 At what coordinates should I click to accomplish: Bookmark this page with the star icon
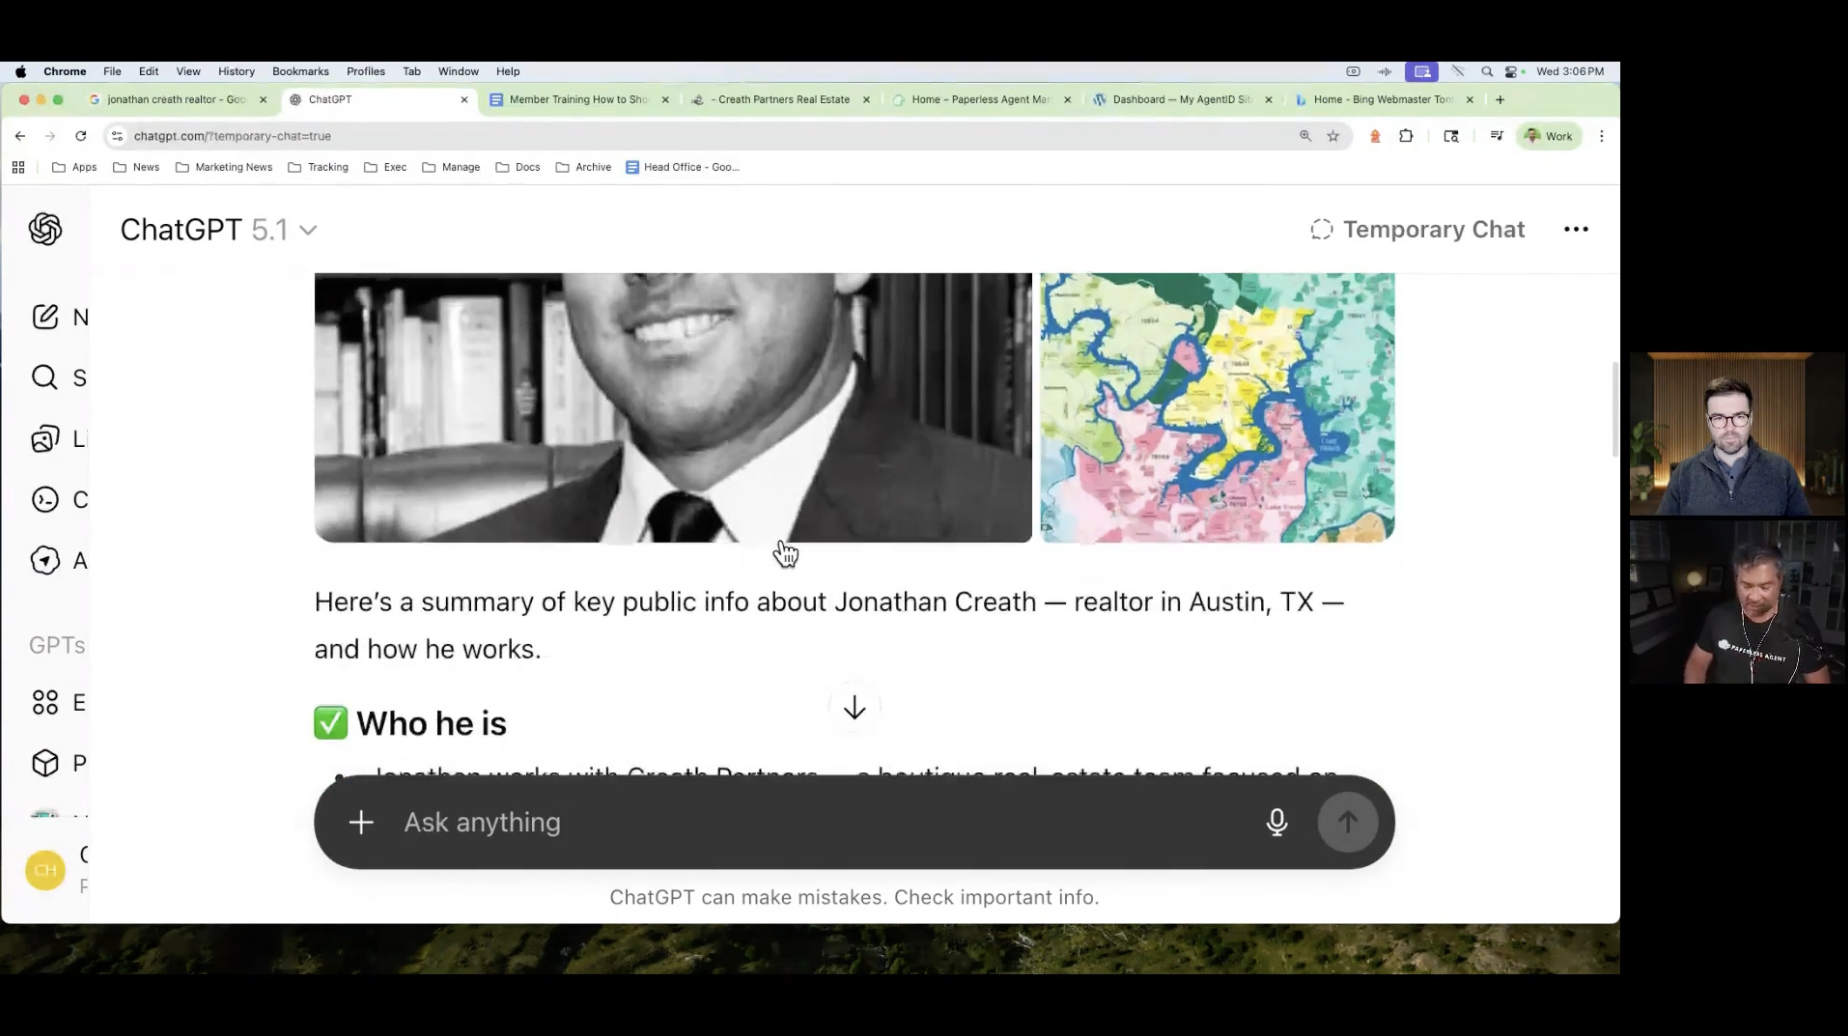[1333, 136]
